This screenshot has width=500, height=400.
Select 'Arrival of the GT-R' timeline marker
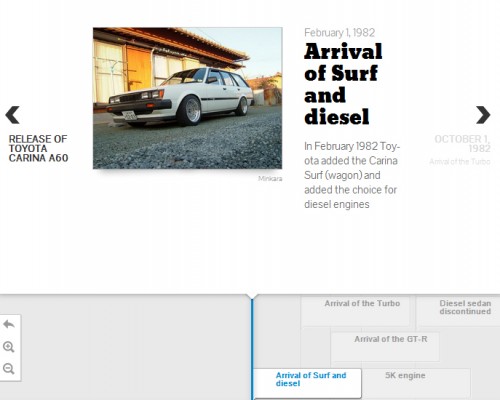tap(385, 347)
